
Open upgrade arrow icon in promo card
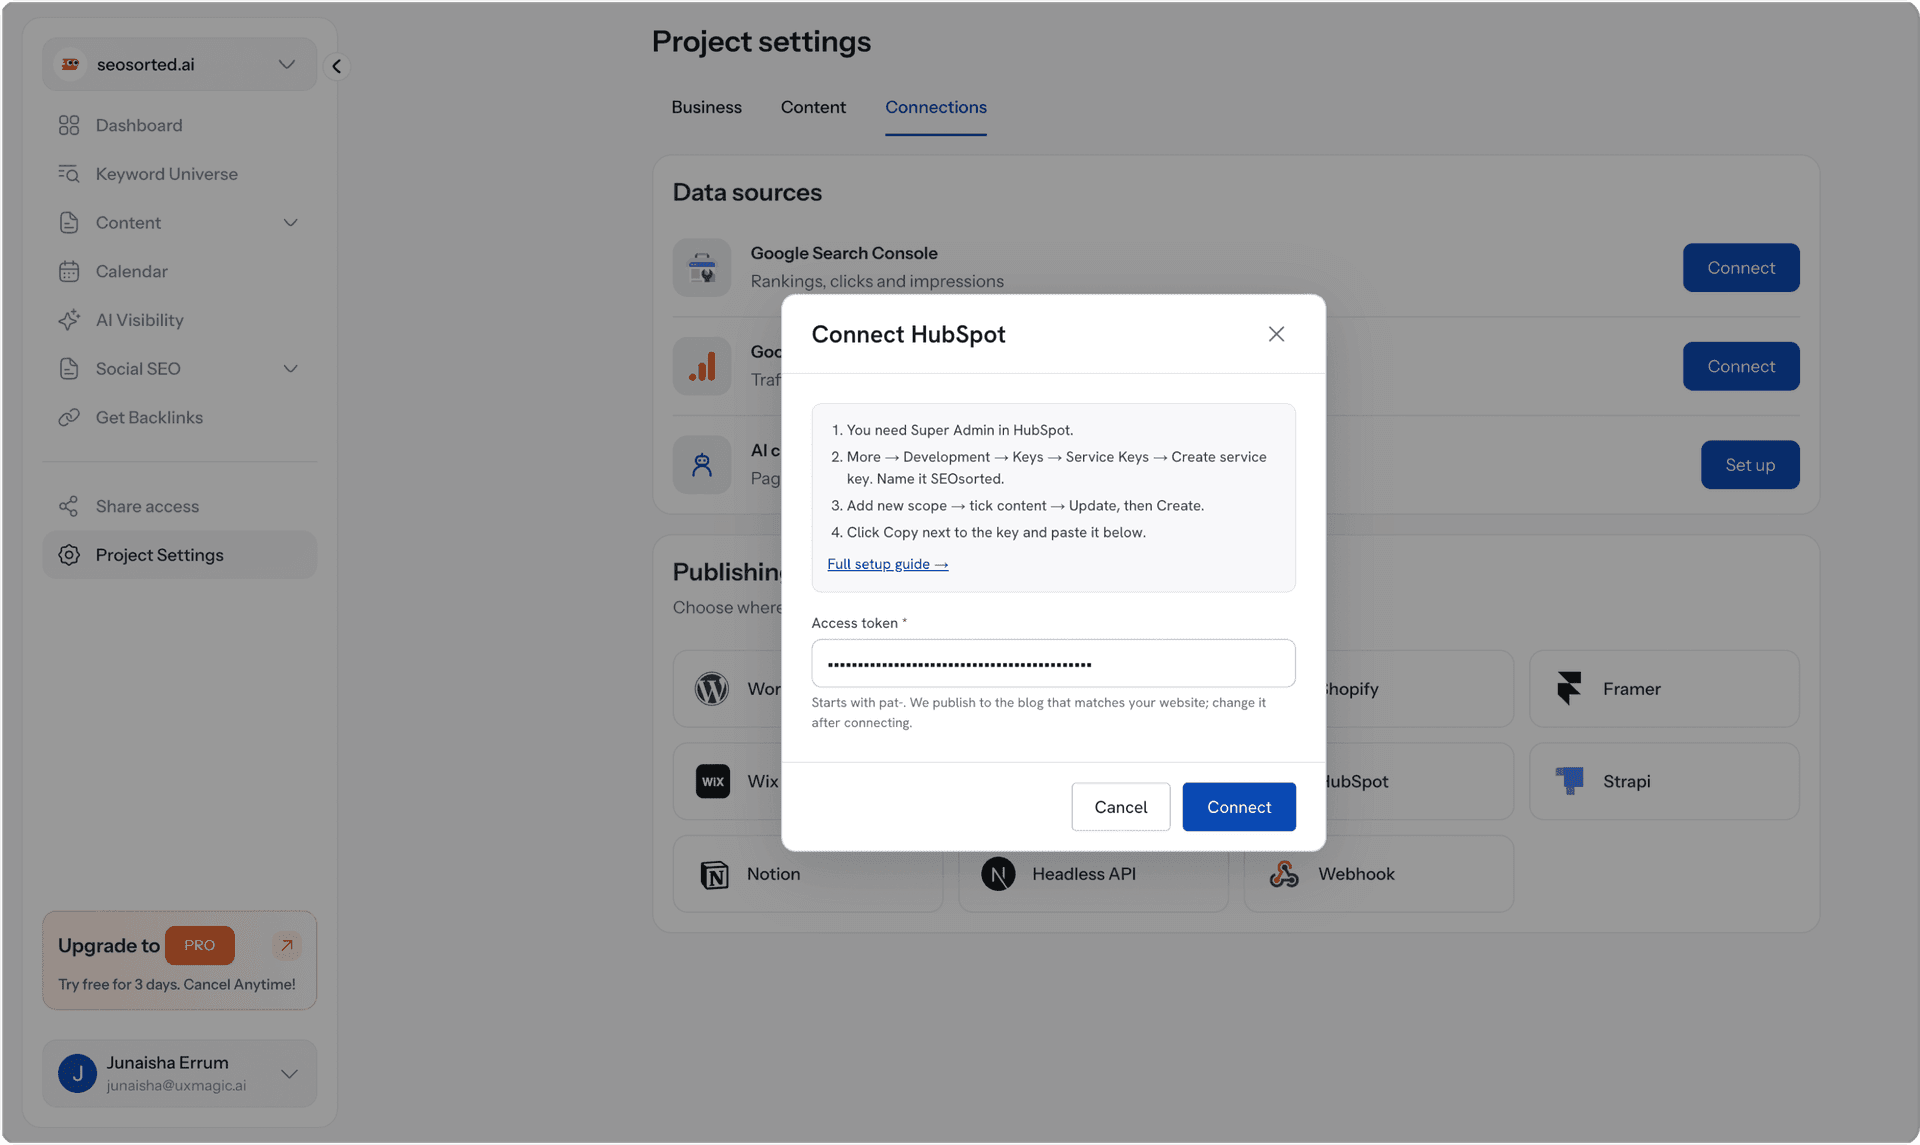pyautogui.click(x=286, y=945)
